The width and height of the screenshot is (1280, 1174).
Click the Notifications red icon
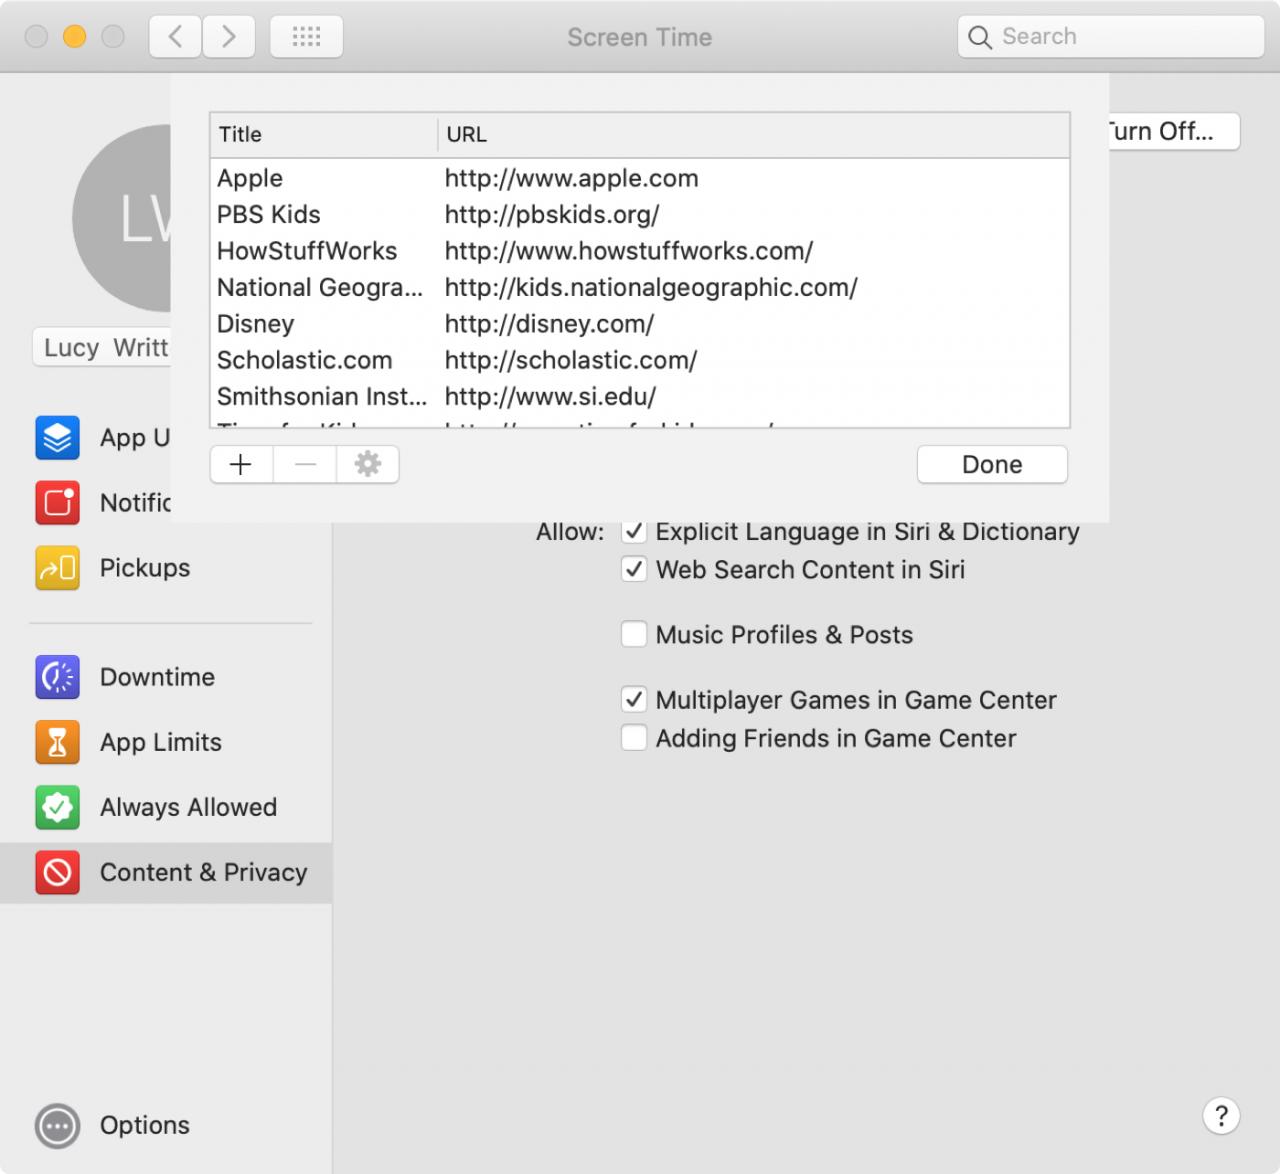click(57, 503)
